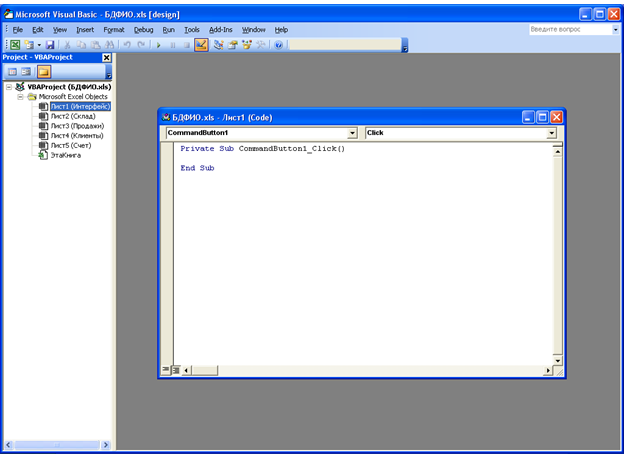This screenshot has width=626, height=454.
Task: Open the Help menu
Action: click(281, 30)
